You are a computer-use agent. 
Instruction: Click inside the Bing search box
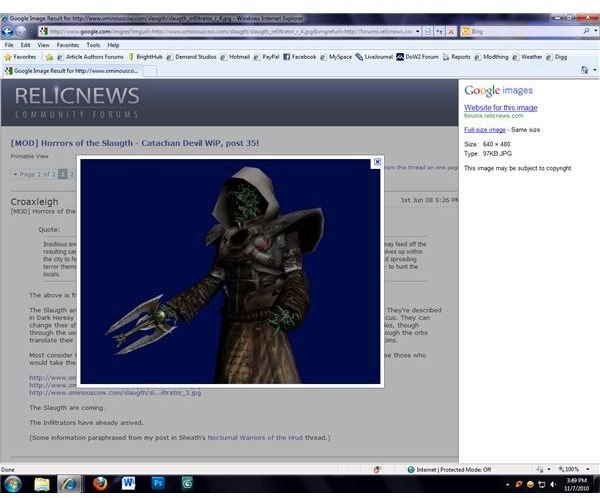point(525,31)
